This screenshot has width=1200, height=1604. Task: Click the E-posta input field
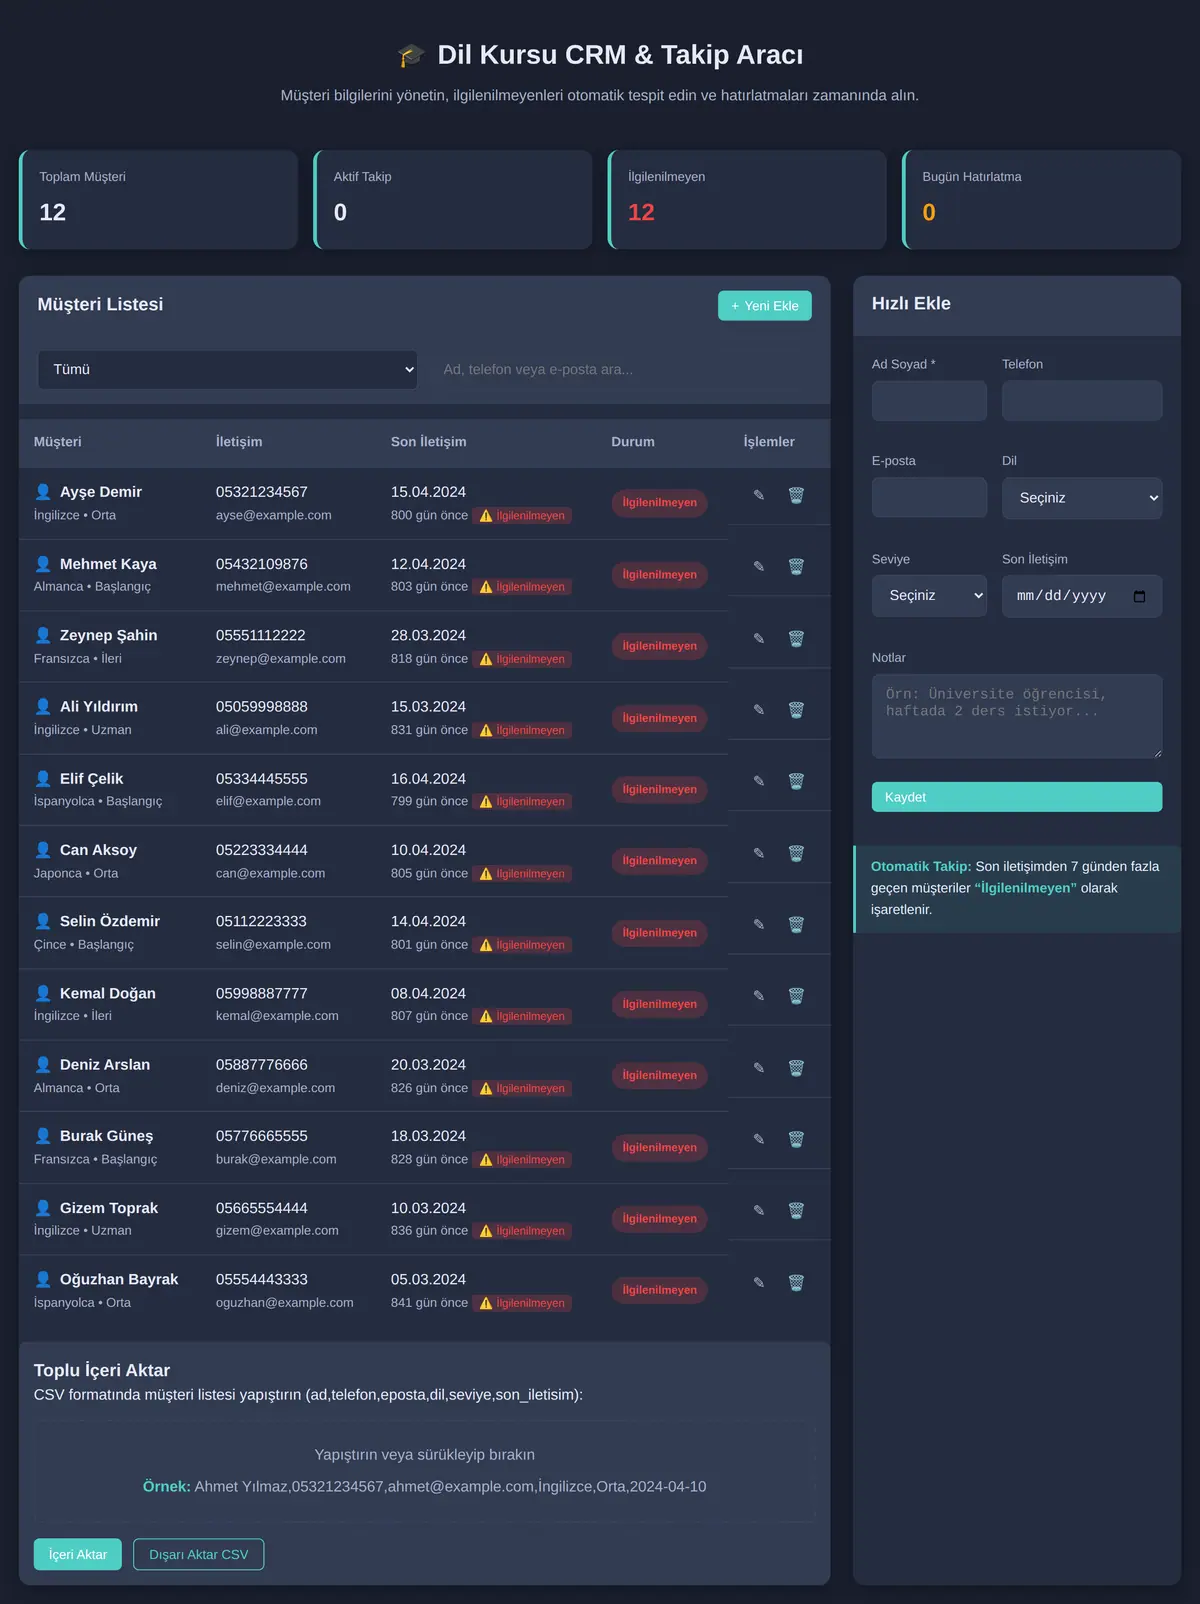[929, 497]
